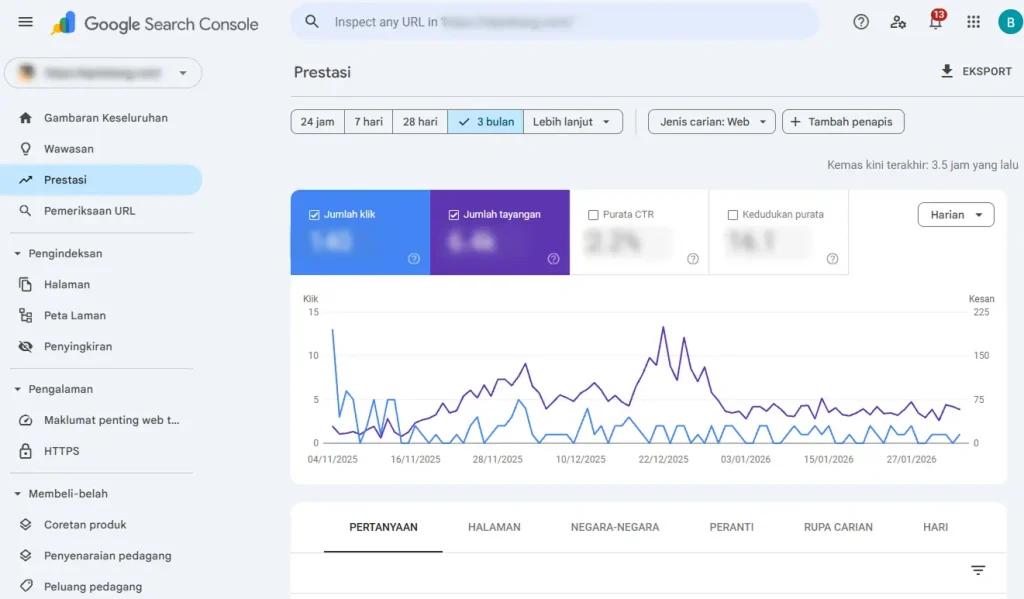Click the help question mark icon
This screenshot has height=599, width=1024.
860,22
